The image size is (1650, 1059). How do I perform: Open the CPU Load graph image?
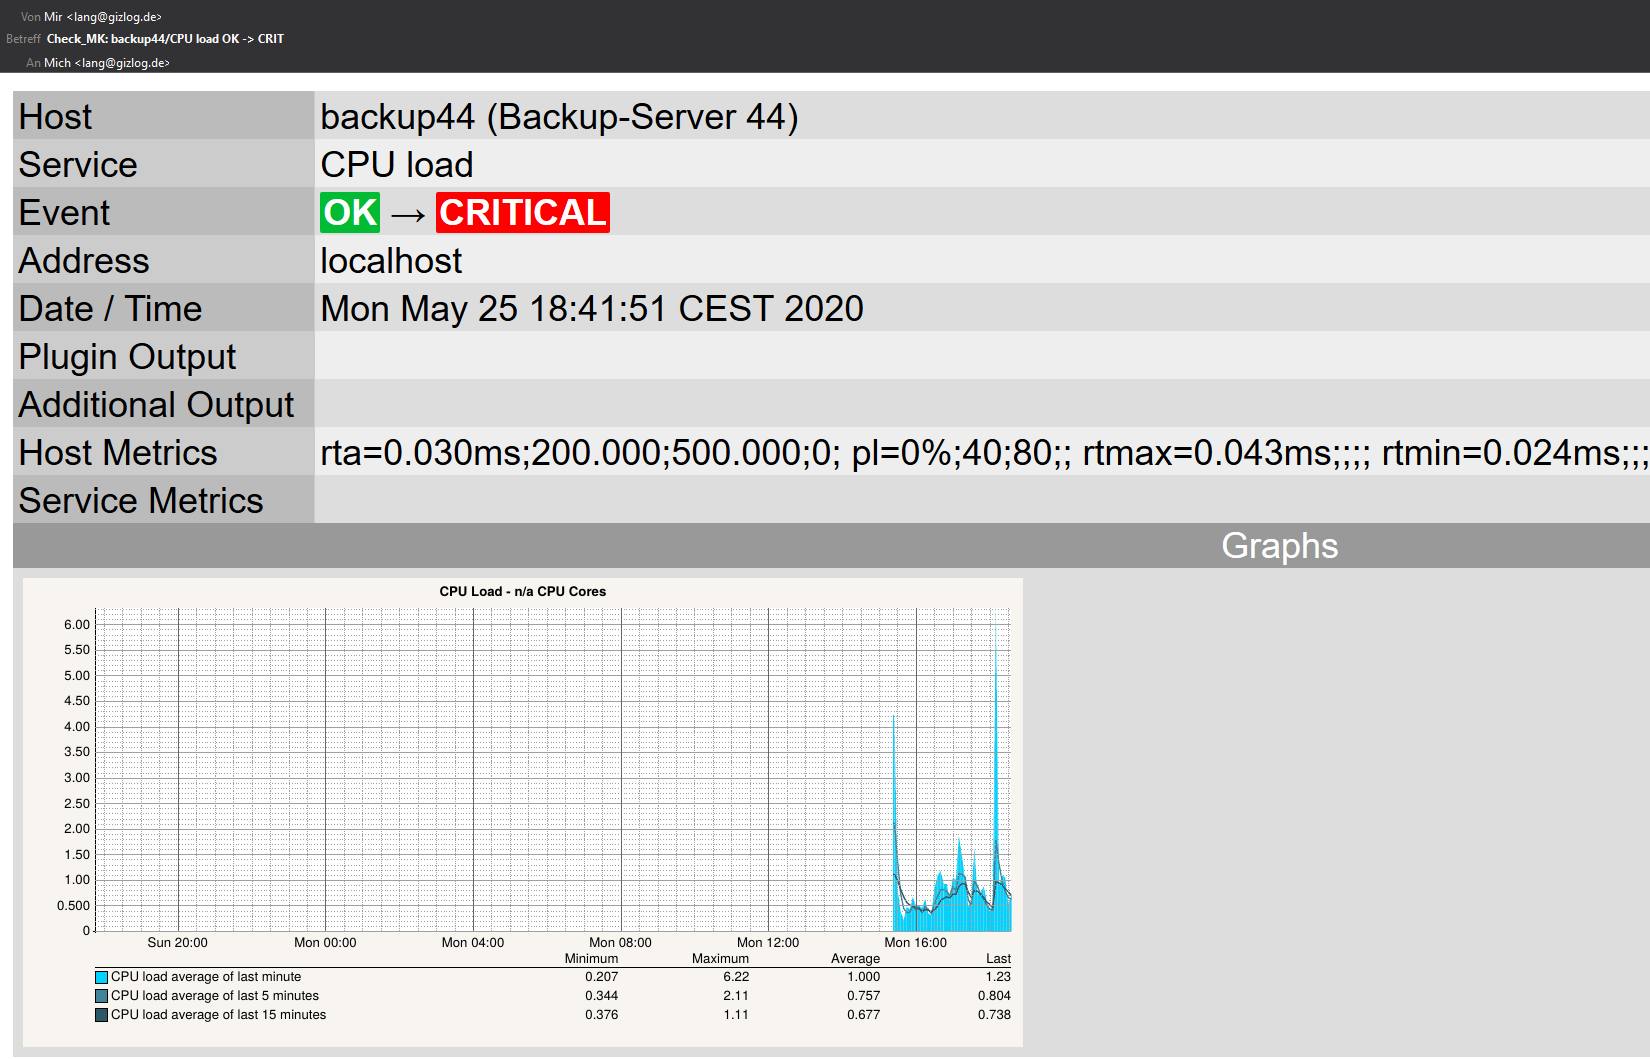coord(523,812)
